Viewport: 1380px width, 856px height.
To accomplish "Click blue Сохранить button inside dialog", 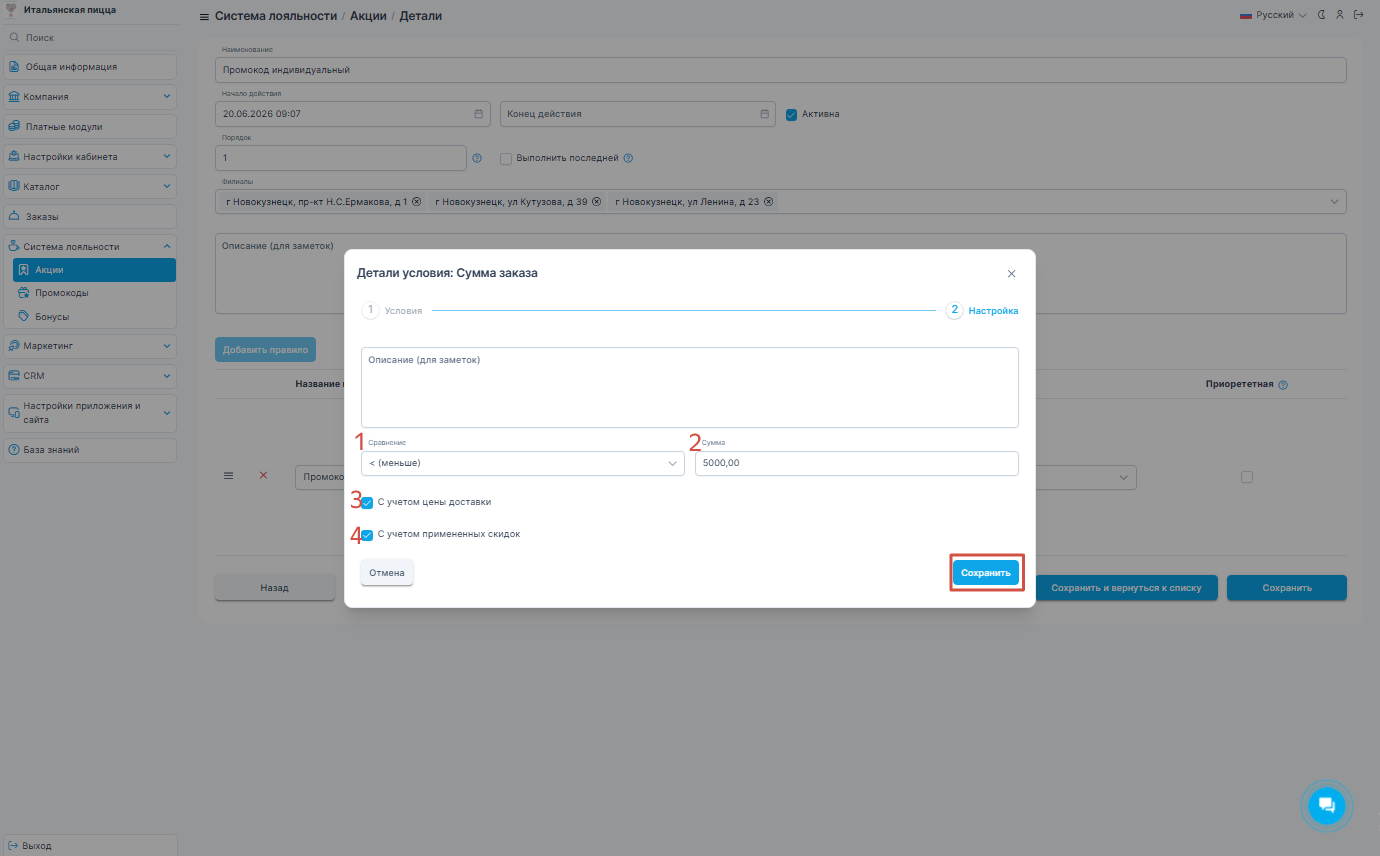I will coord(986,573).
